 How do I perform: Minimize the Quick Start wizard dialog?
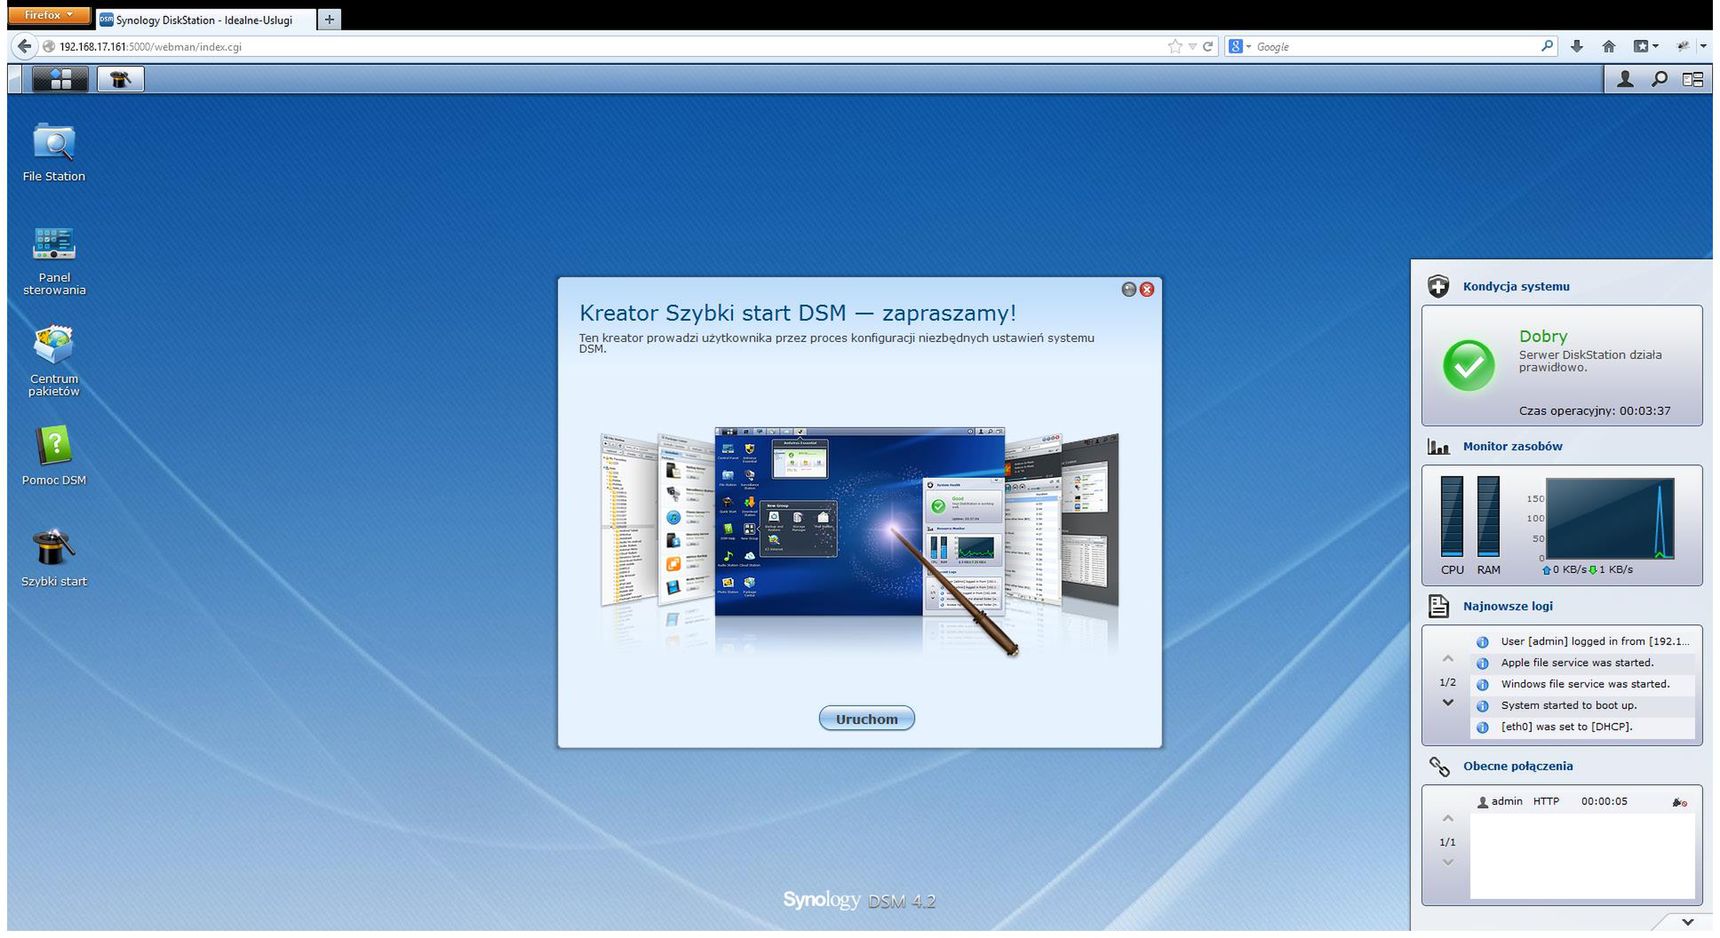[1129, 289]
